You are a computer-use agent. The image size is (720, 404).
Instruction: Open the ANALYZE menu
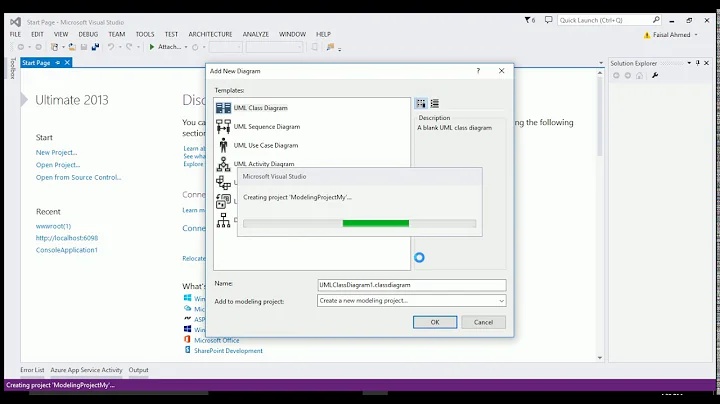(x=256, y=34)
